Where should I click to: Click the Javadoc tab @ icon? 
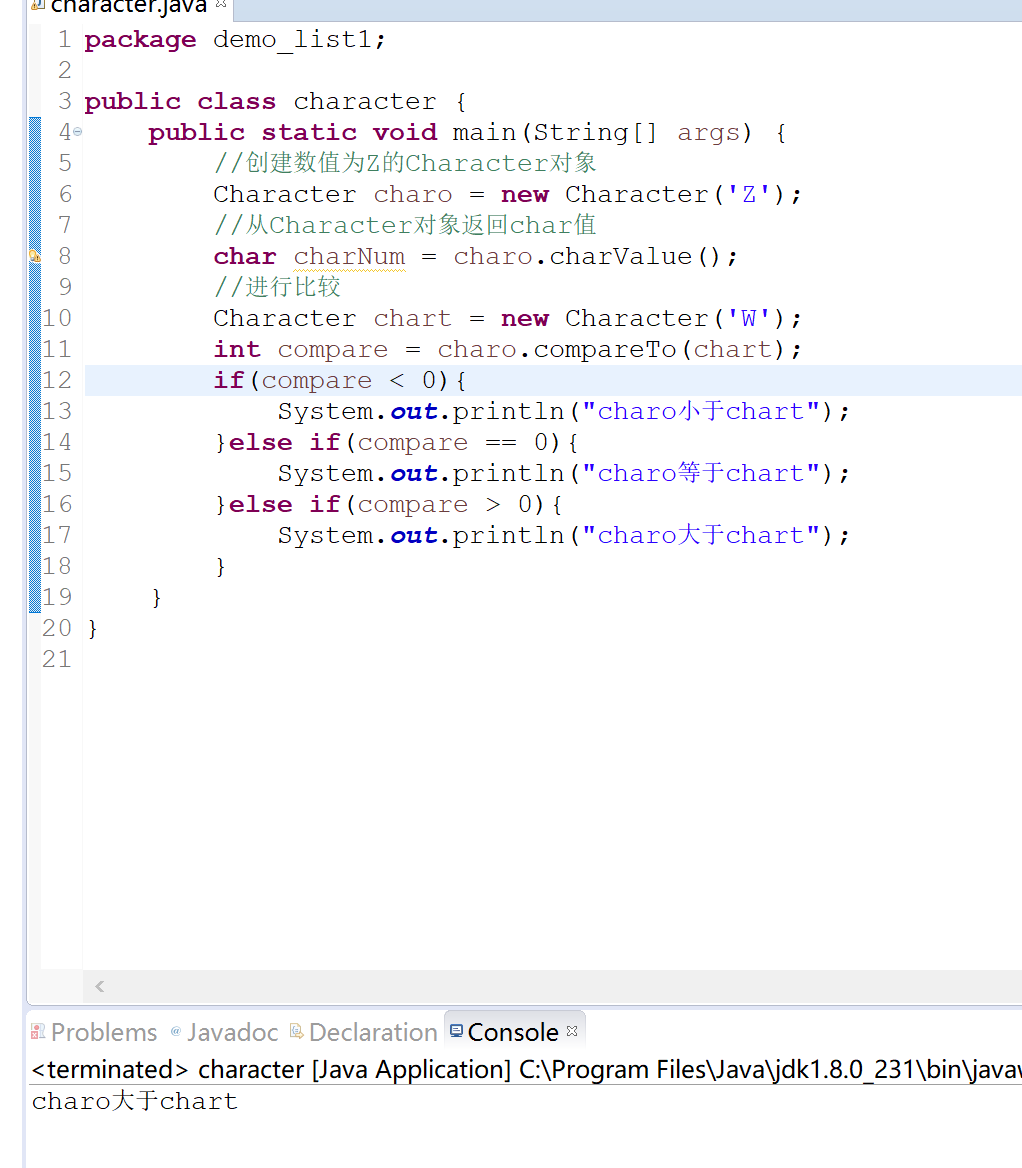(x=176, y=1031)
